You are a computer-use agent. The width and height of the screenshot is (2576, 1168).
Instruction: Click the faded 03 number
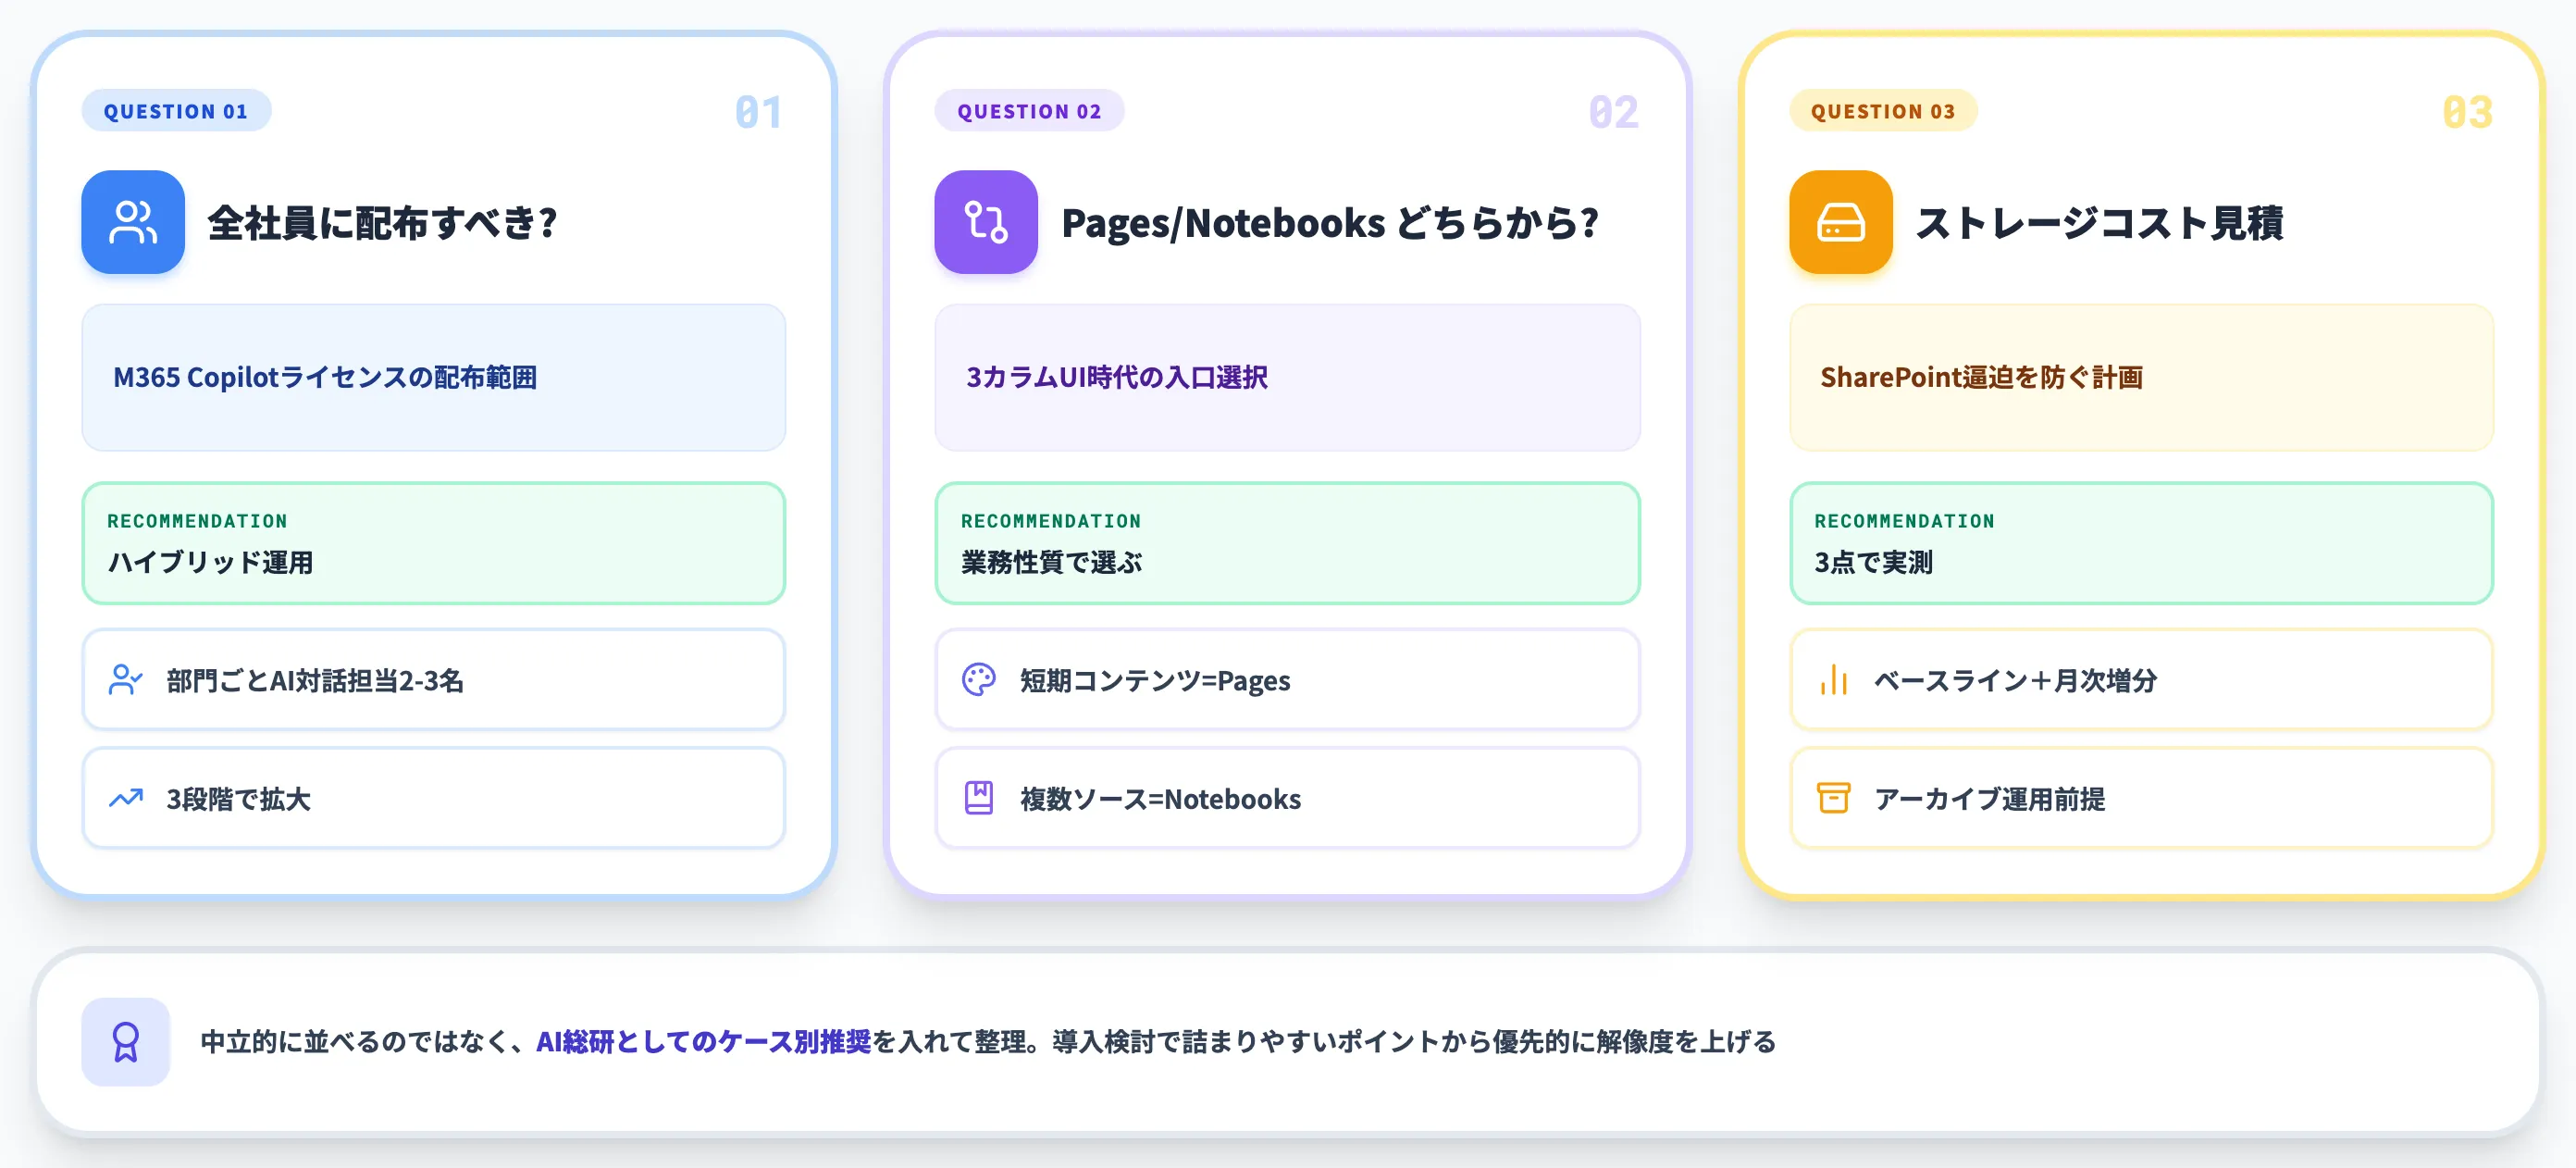[x=2467, y=112]
